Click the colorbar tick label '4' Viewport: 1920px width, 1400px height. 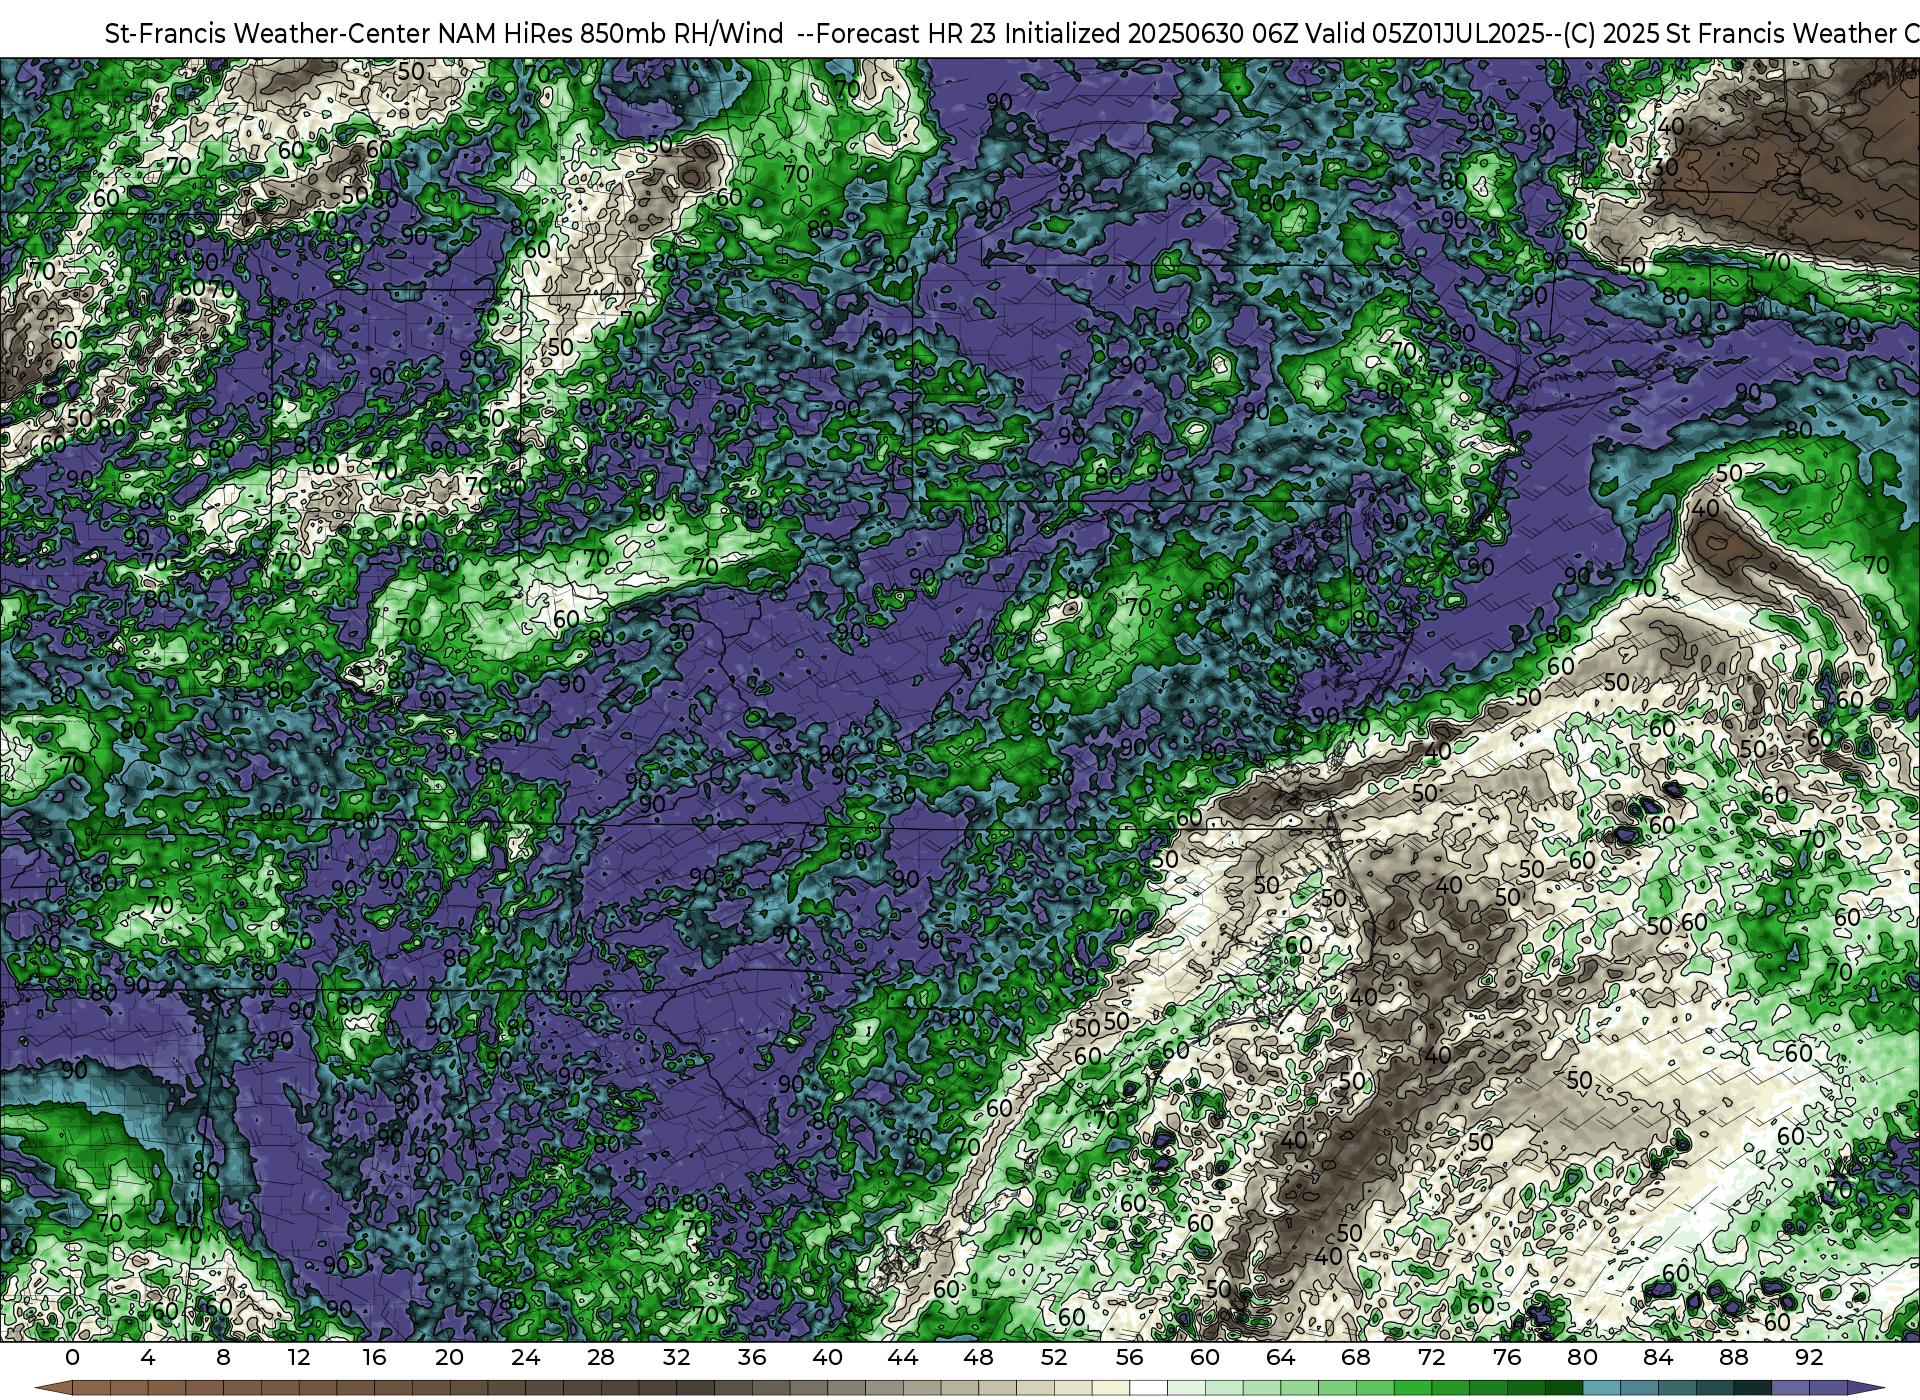[148, 1358]
